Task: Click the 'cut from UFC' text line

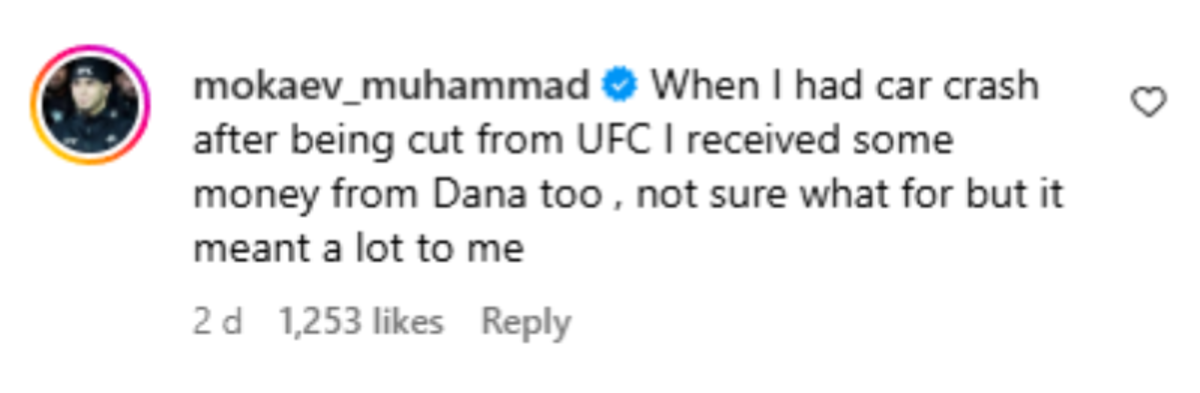Action: tap(571, 141)
